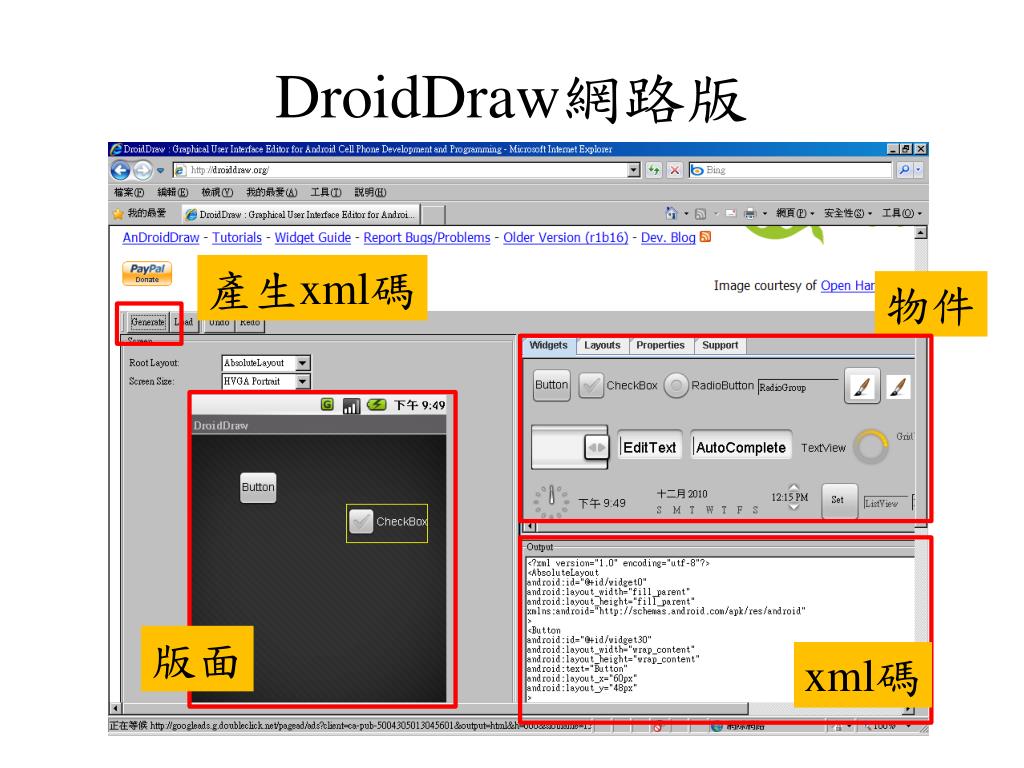Switch to the Layouts tab
This screenshot has height=768, width=1024.
[x=602, y=345]
